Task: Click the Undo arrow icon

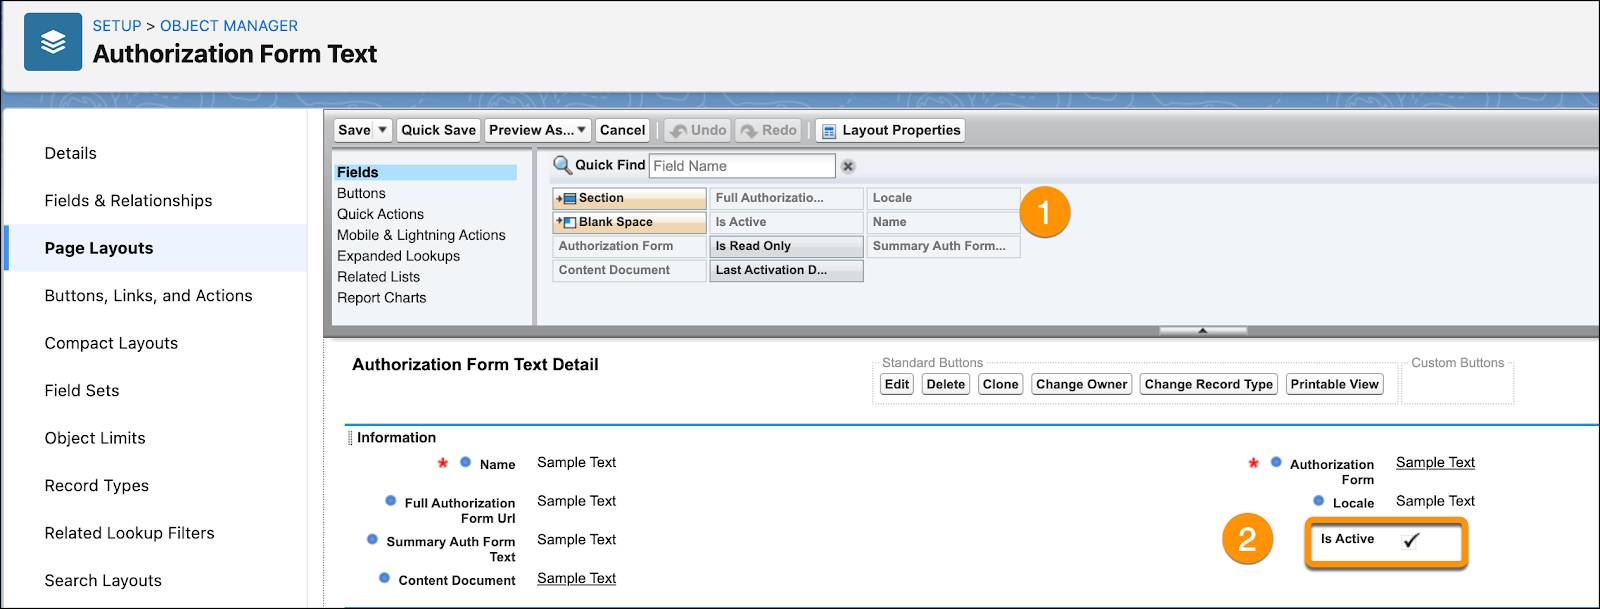Action: [x=678, y=131]
